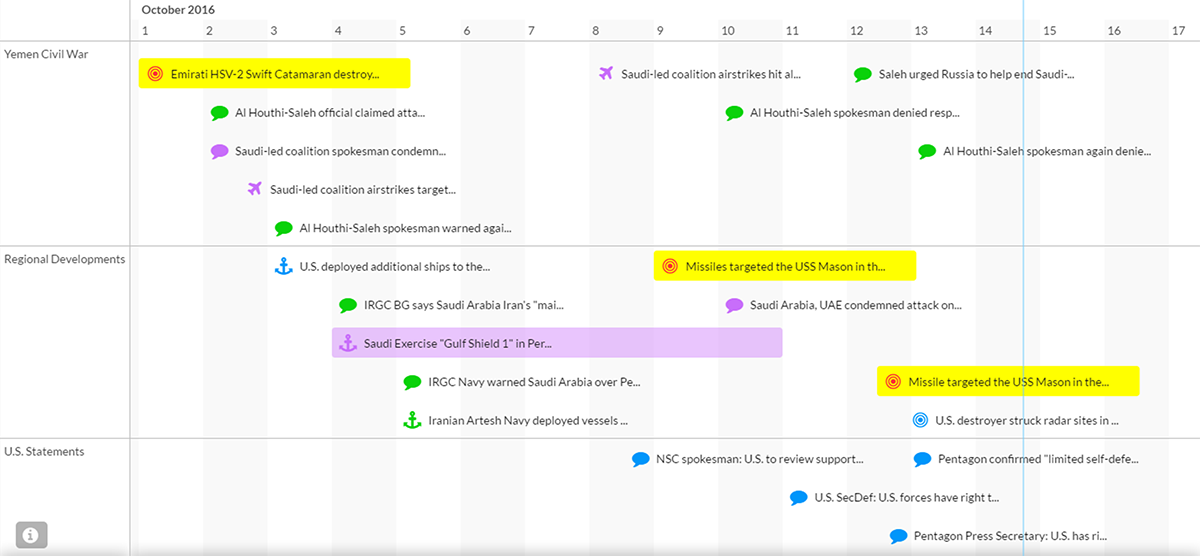Select the U.S. Statements row label
This screenshot has height=556, width=1200.
[x=44, y=451]
